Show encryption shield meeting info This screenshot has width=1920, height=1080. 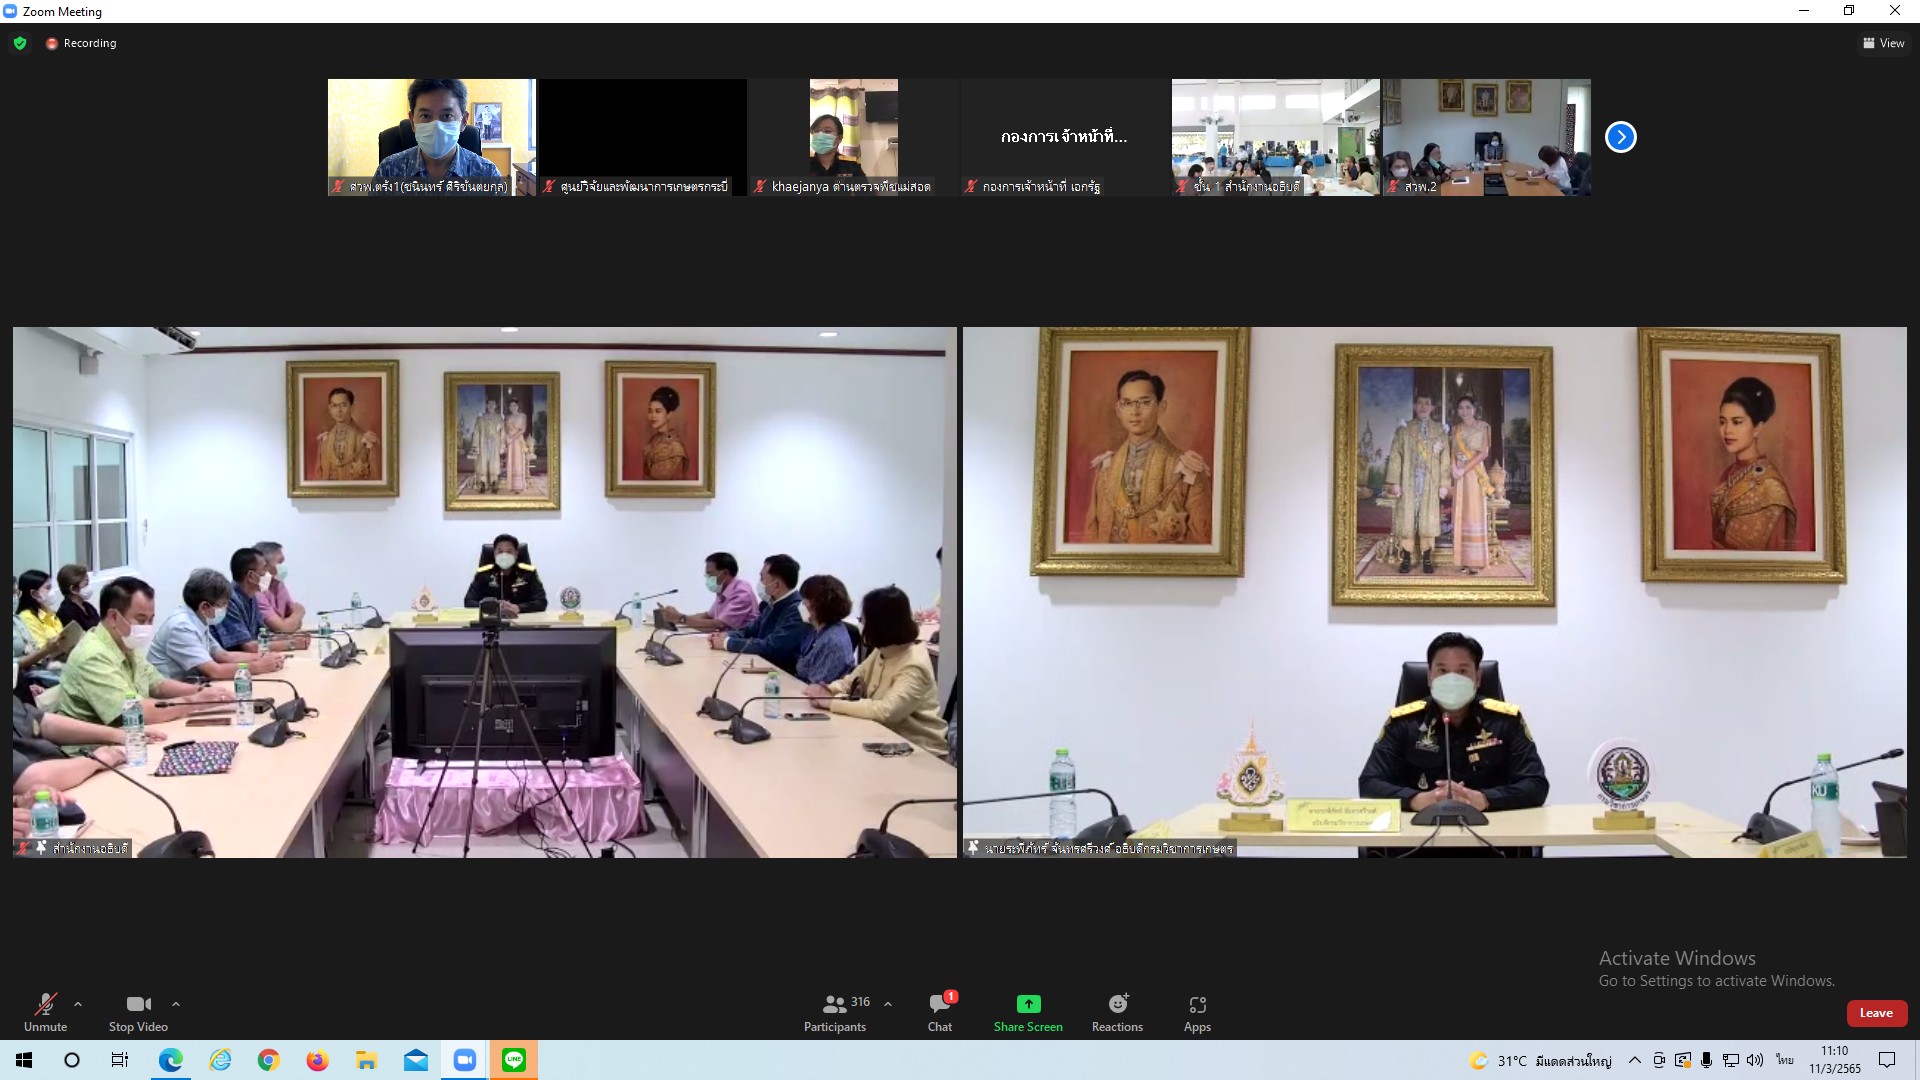point(20,43)
